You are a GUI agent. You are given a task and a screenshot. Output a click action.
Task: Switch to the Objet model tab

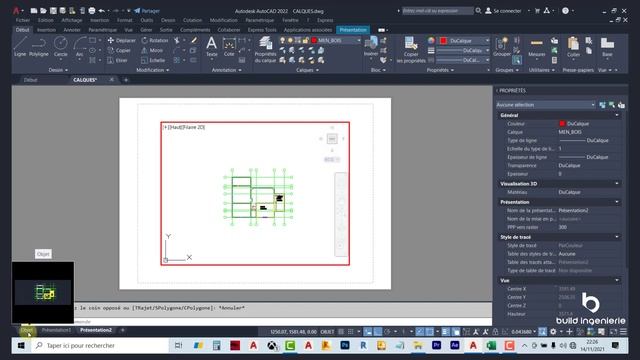click(27, 330)
